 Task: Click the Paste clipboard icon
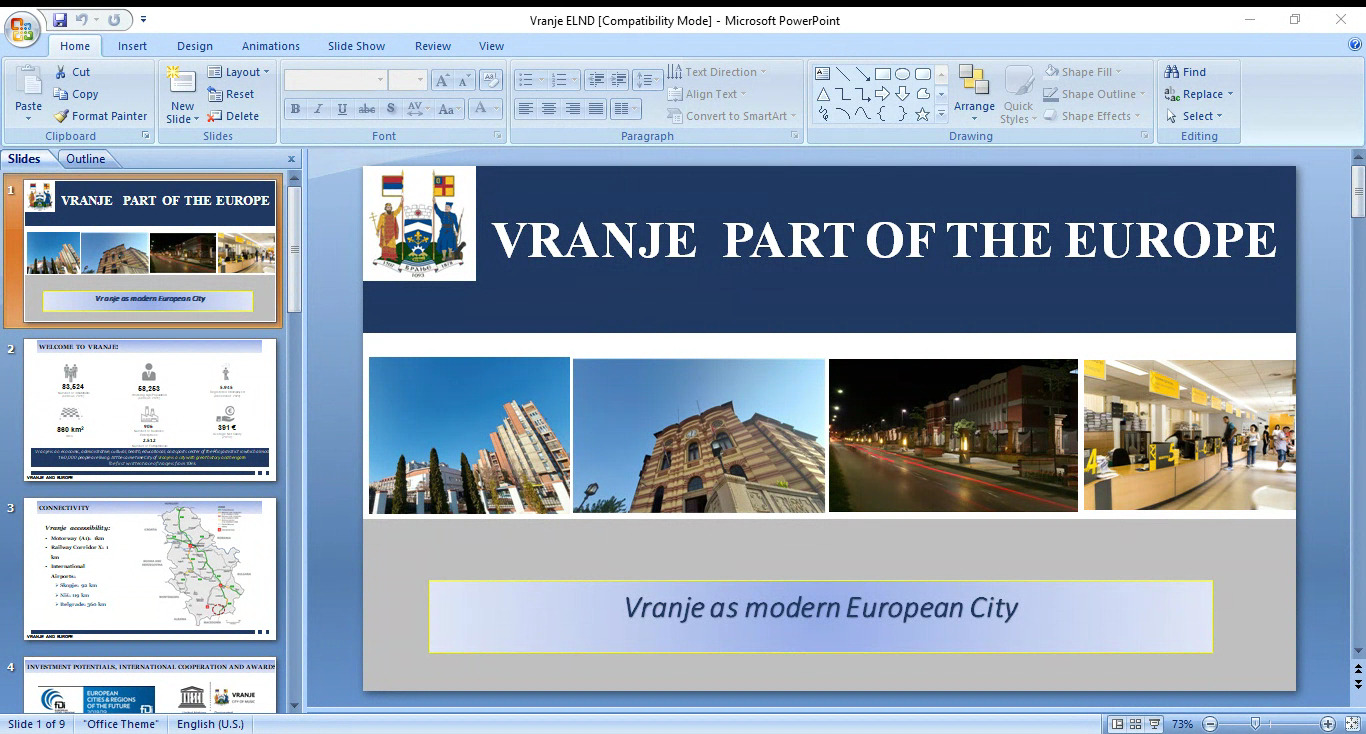click(28, 83)
